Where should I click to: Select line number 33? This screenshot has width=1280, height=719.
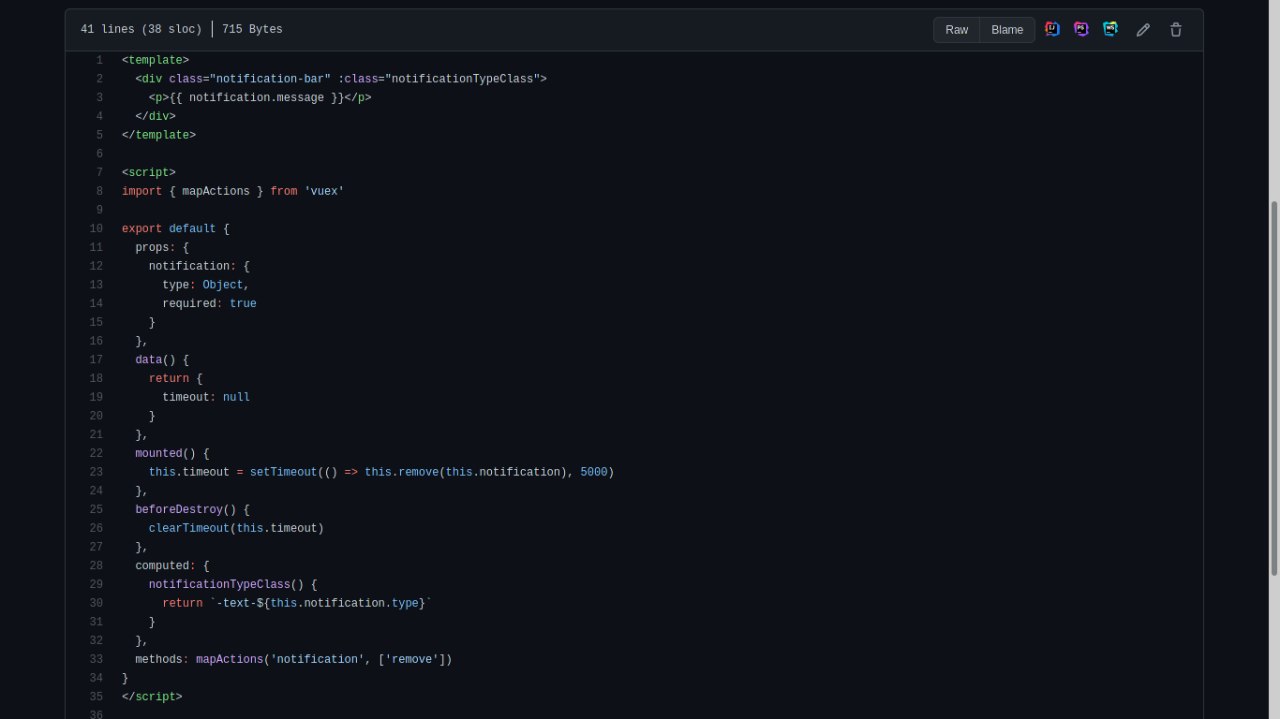click(x=96, y=660)
